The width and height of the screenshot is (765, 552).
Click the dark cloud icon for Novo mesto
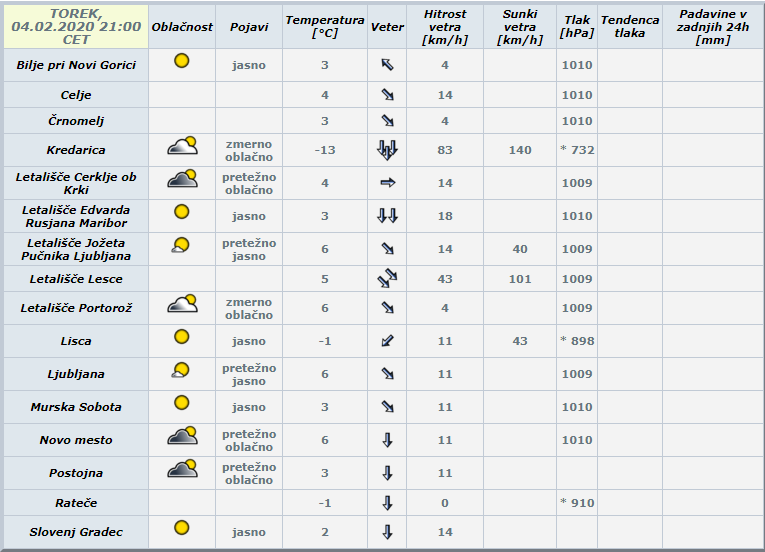coord(182,435)
